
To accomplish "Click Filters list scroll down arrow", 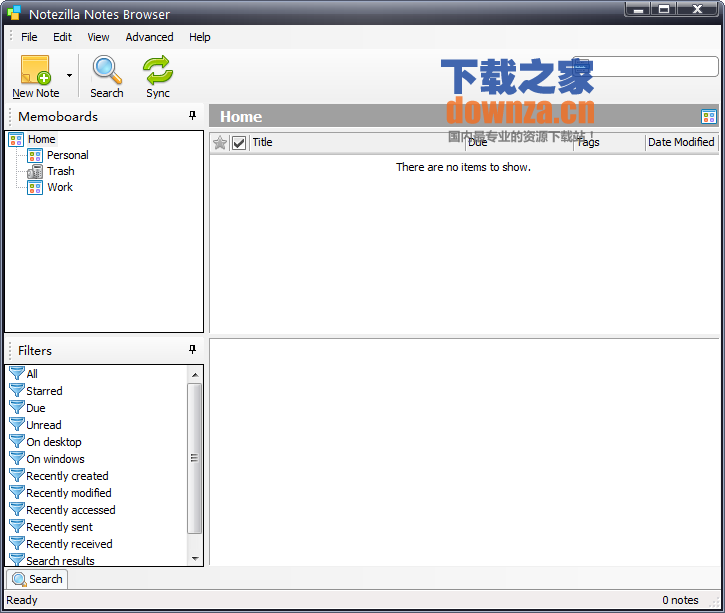I will click(195, 558).
